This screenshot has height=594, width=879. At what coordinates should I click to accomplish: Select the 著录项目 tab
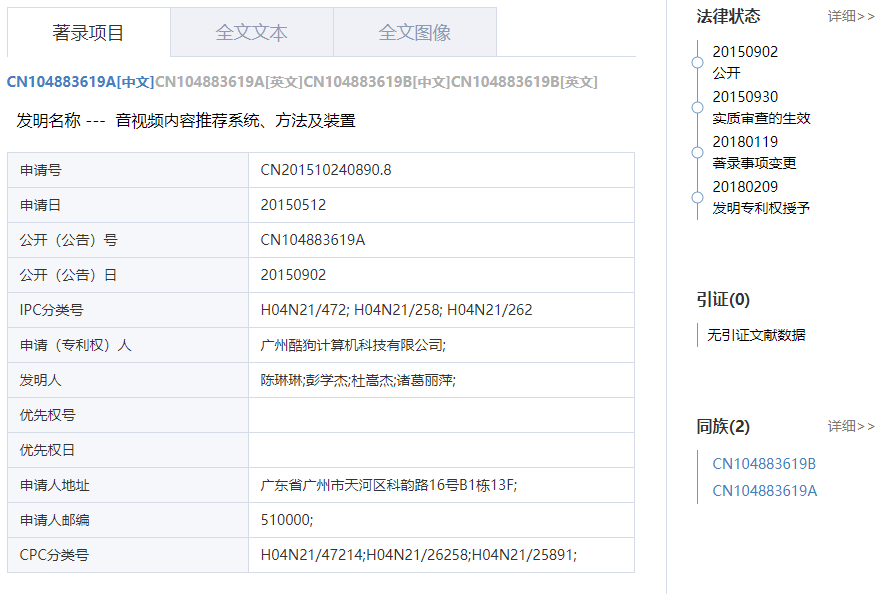(88, 32)
